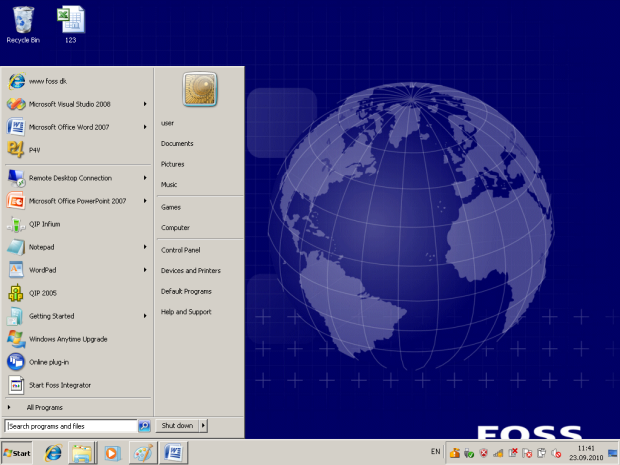Open WordPad icon in Start menu

click(x=16, y=270)
